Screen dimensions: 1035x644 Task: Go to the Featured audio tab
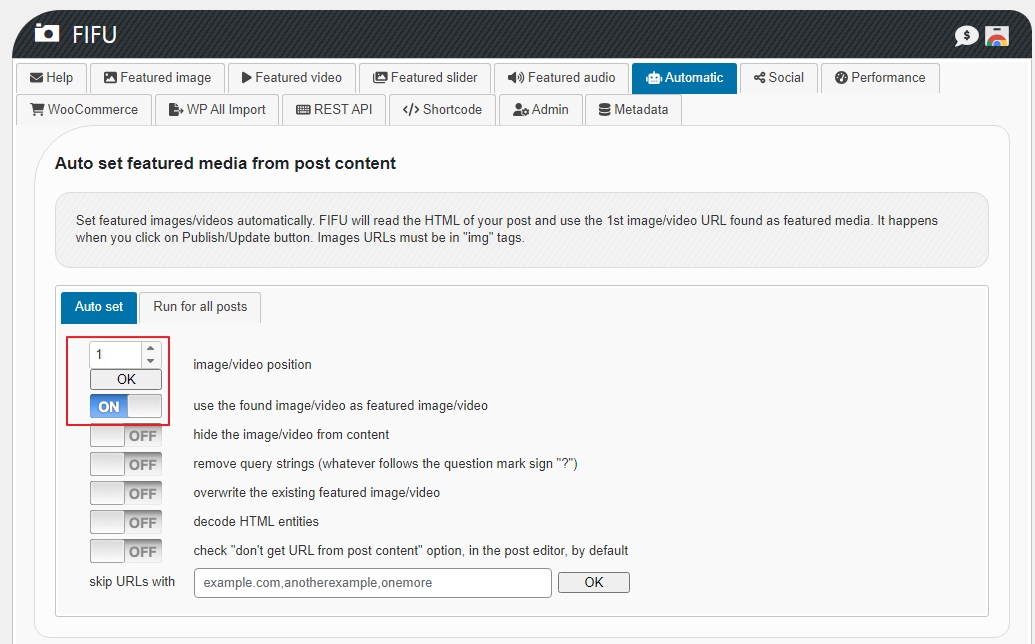[561, 78]
